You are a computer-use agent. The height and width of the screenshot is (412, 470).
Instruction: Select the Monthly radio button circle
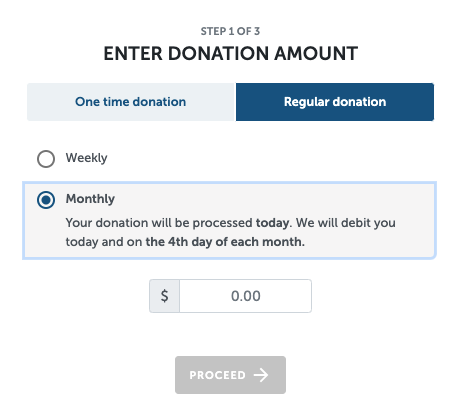(x=46, y=200)
